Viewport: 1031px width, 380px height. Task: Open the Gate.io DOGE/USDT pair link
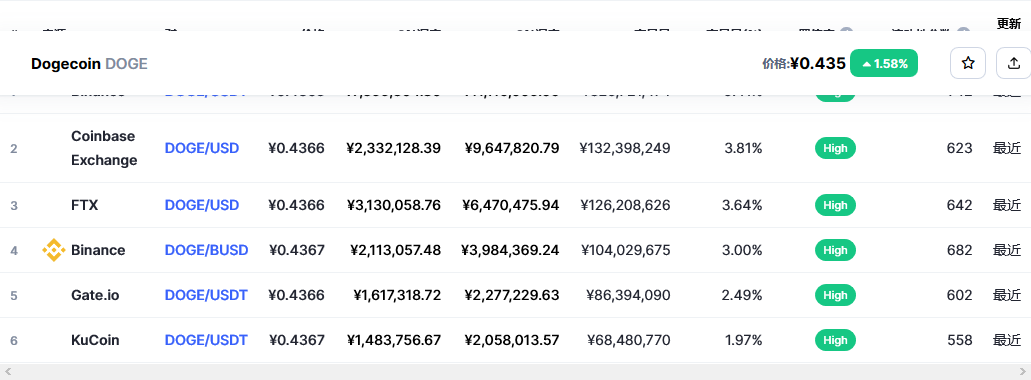206,295
